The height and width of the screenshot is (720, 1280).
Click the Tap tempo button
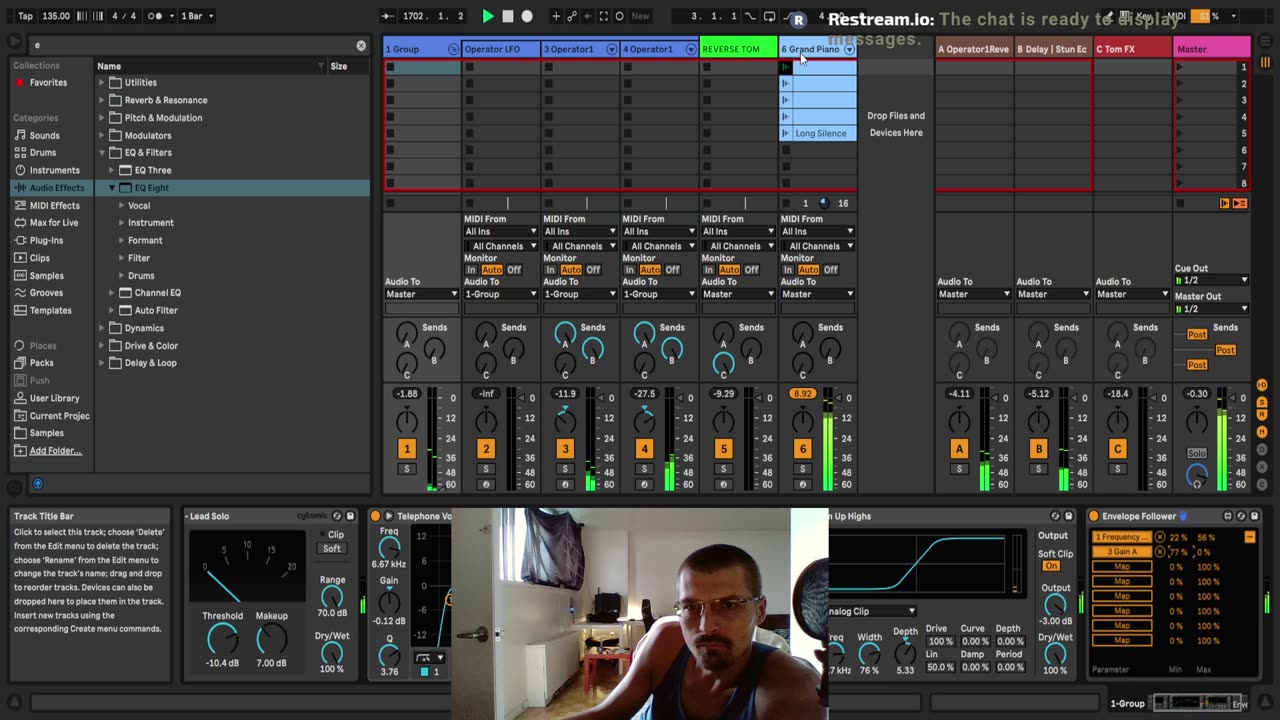(25, 16)
